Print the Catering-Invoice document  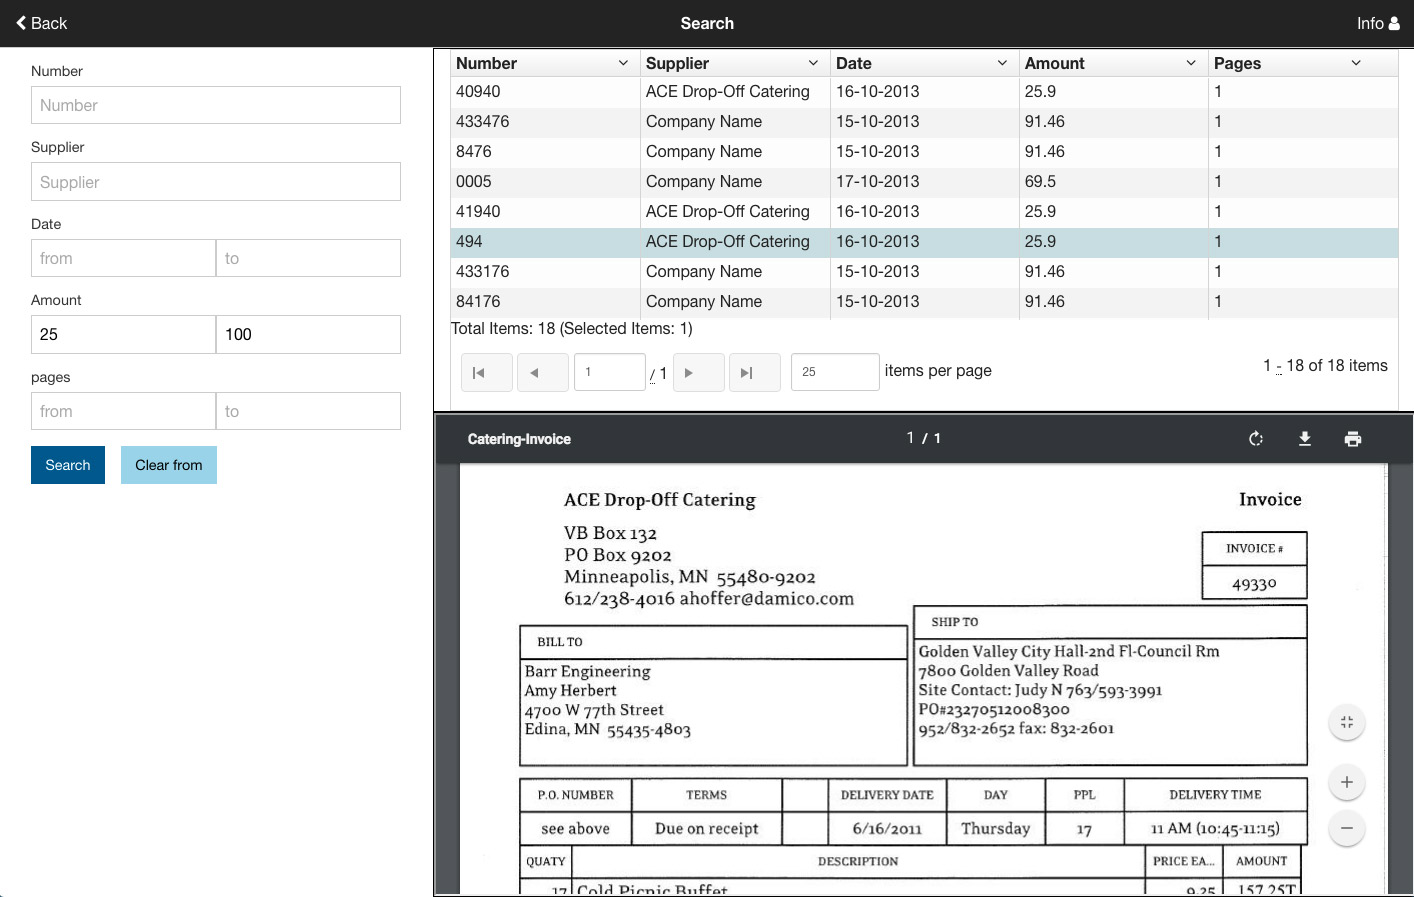1353,439
